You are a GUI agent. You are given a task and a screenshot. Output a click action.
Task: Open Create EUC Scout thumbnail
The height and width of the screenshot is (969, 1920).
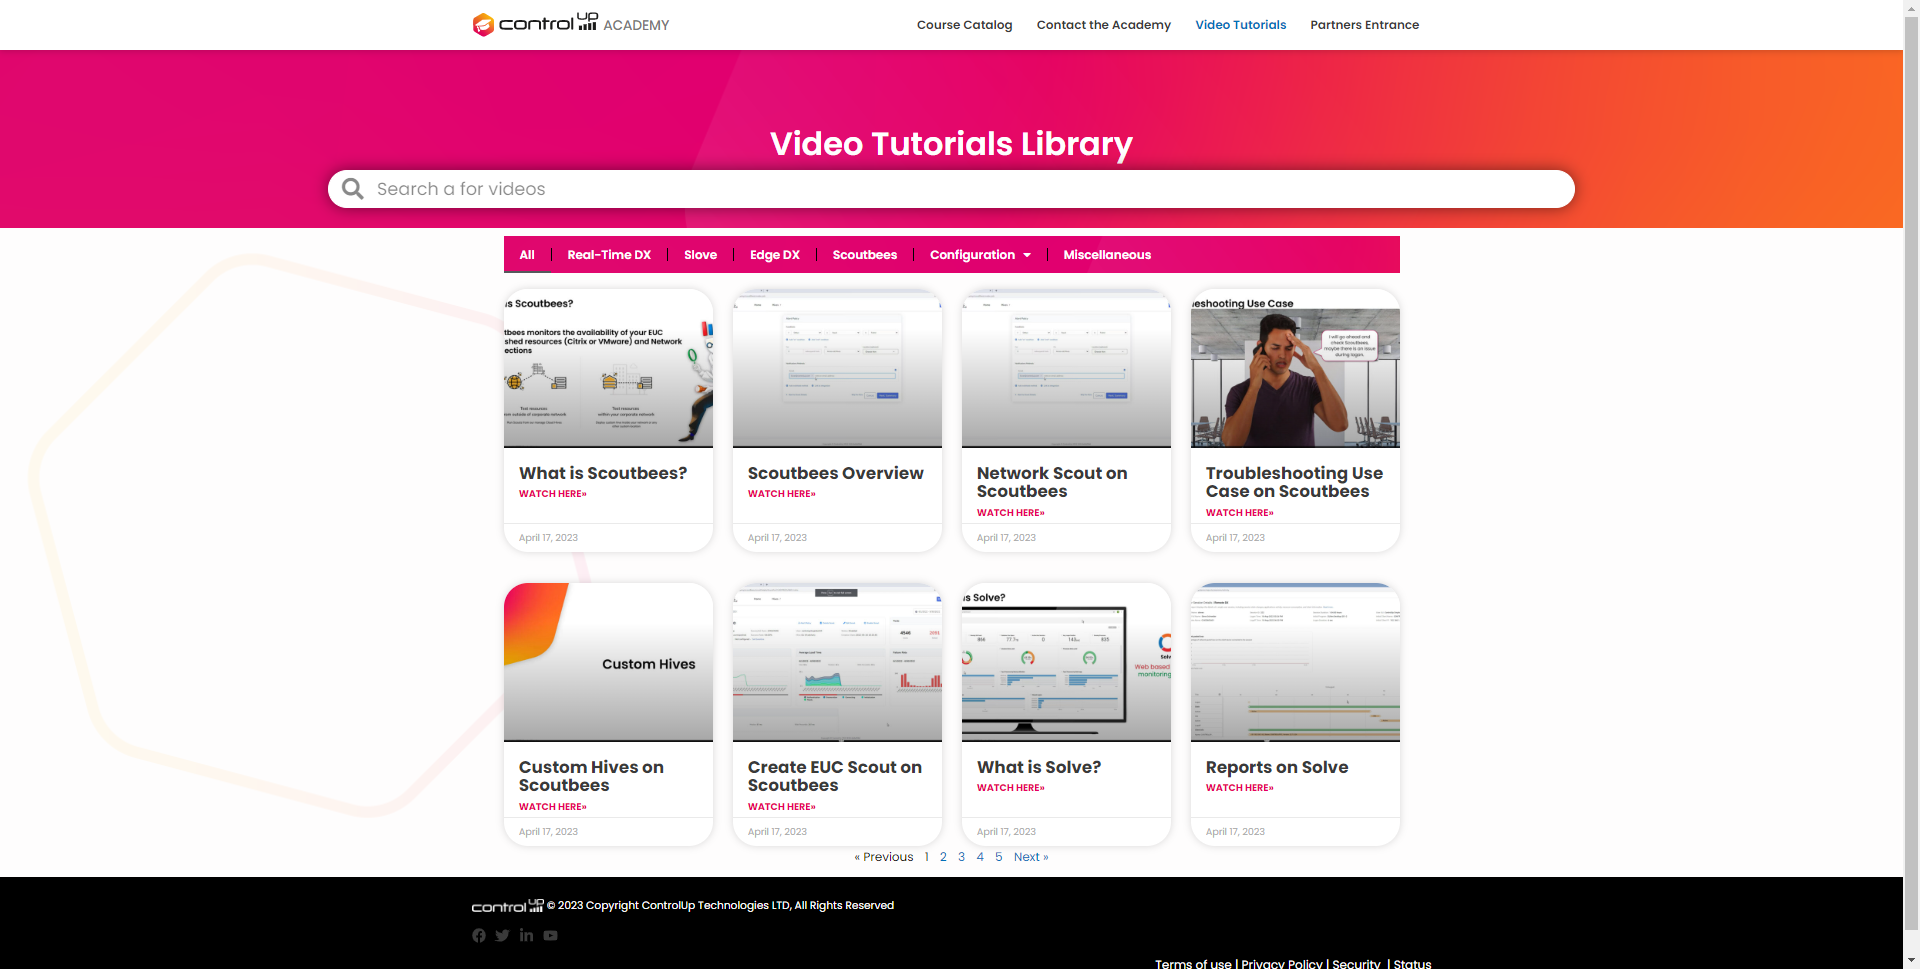coord(837,662)
